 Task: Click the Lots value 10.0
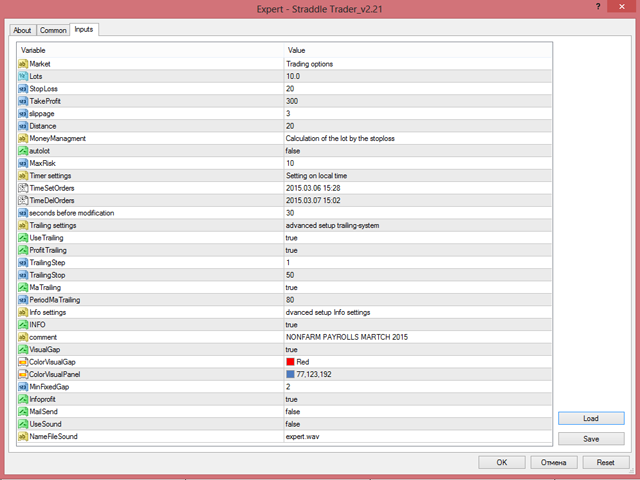(293, 76)
